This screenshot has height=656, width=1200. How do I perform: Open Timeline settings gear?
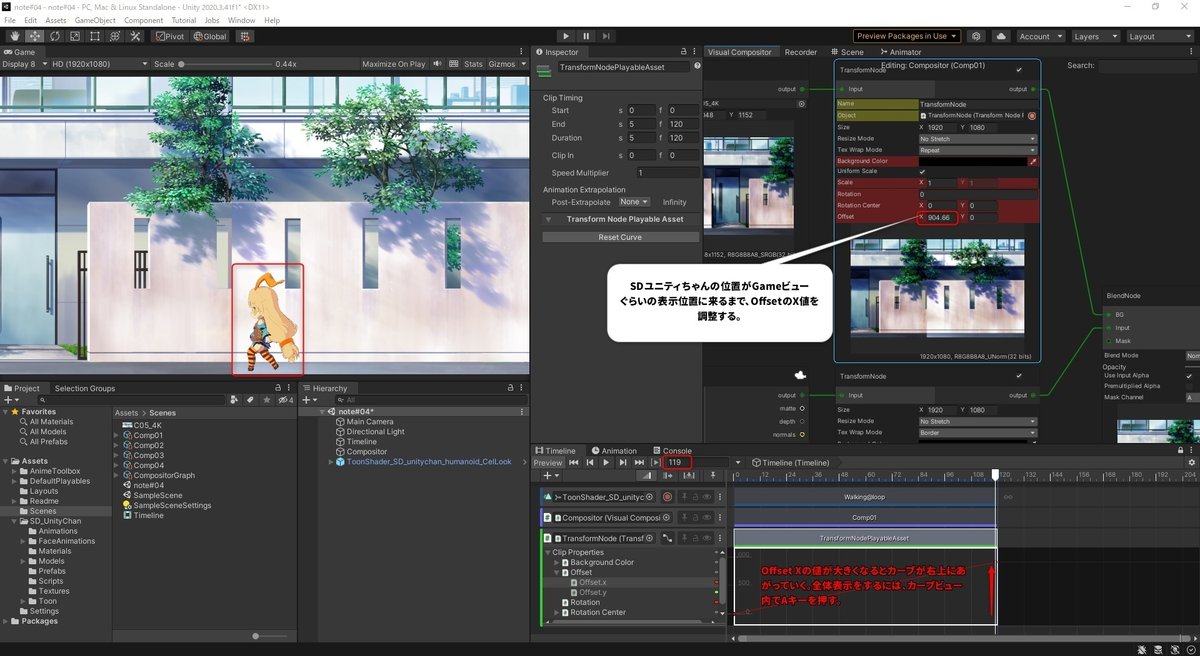[x=1191, y=462]
